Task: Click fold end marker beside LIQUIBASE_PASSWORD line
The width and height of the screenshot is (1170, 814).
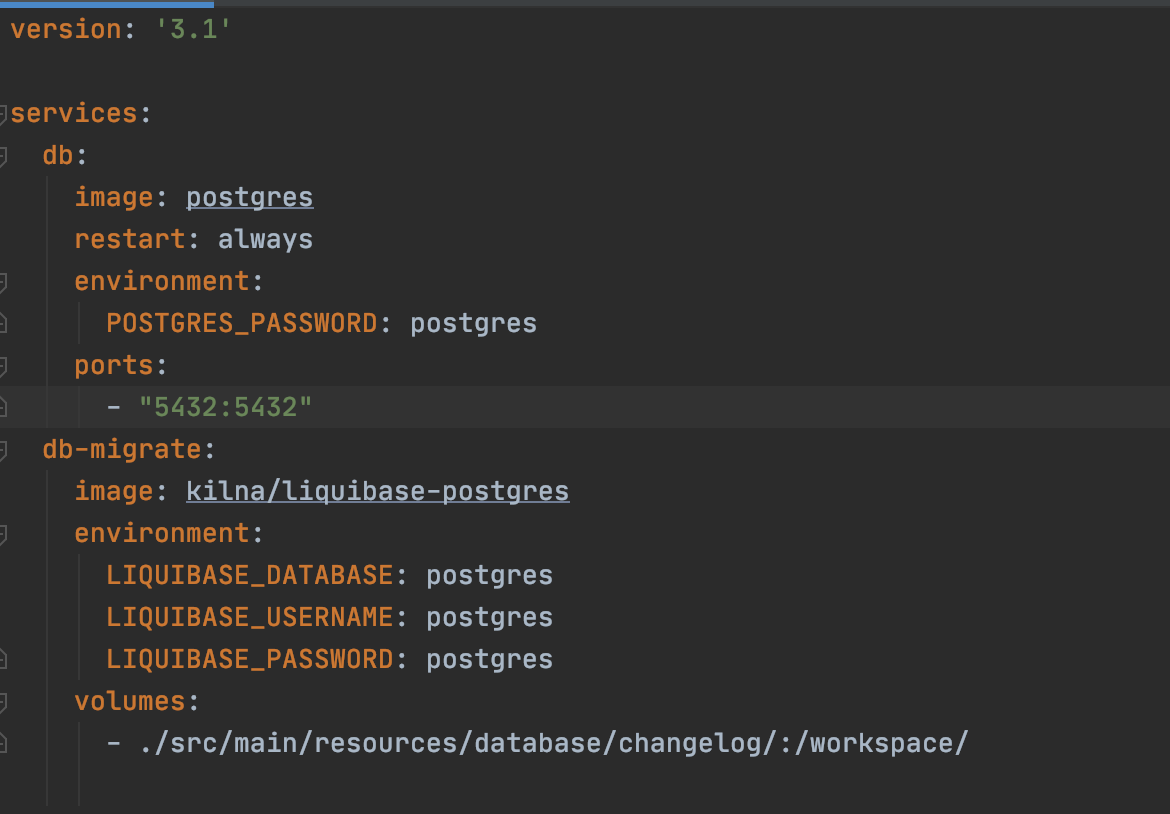Action: click(3, 660)
